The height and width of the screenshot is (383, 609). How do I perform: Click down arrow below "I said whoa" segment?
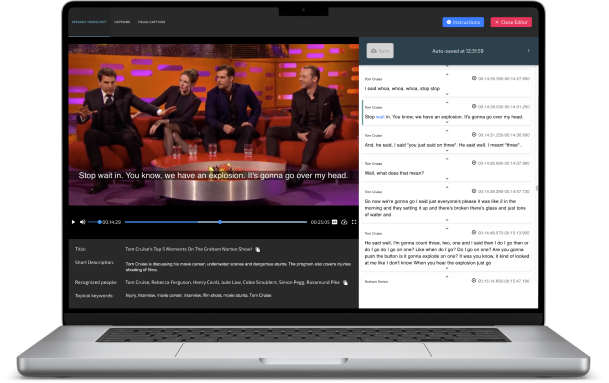point(447,94)
